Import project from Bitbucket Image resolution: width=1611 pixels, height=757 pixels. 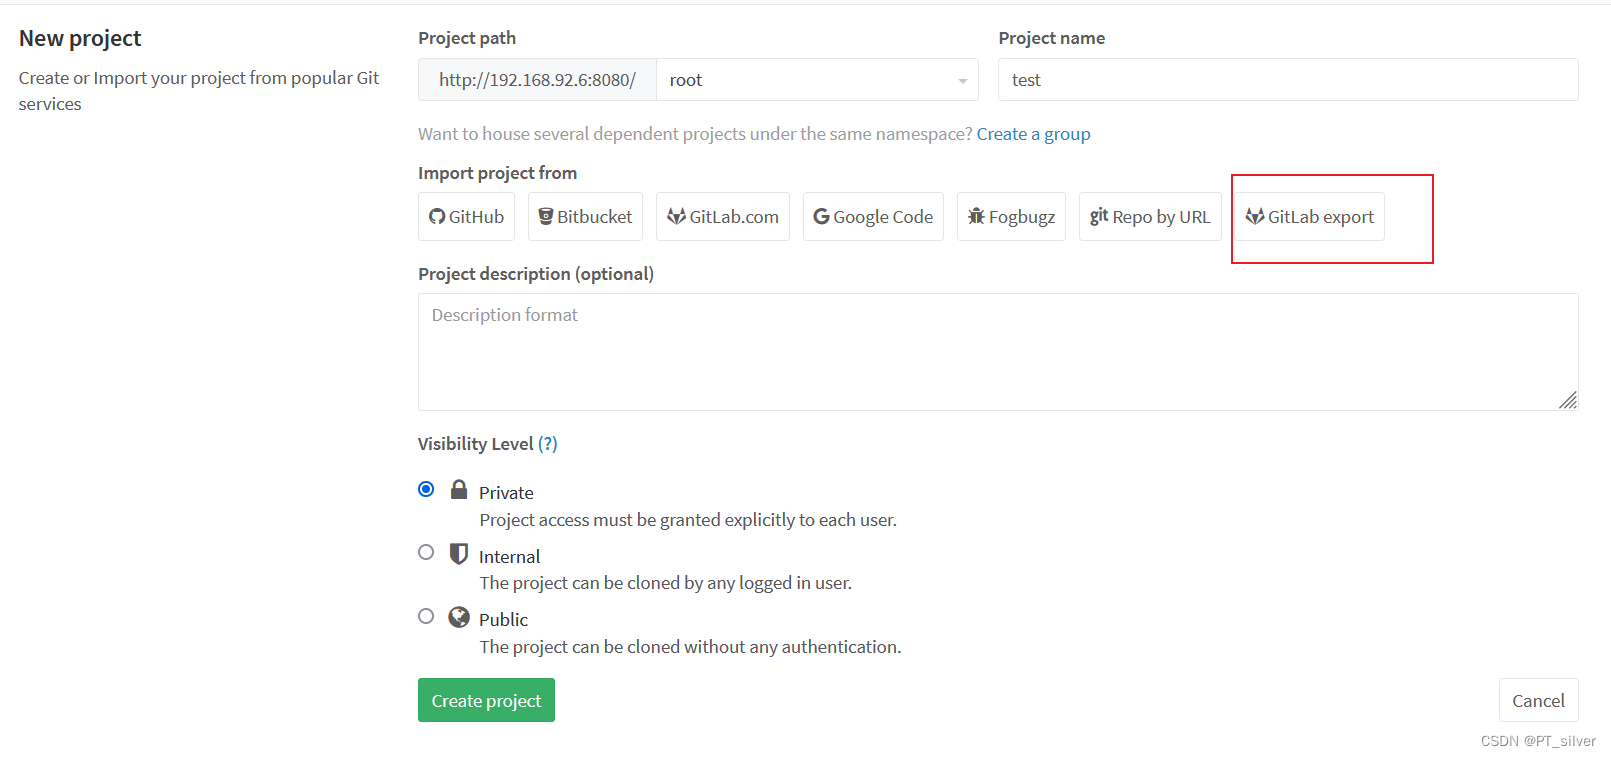585,217
